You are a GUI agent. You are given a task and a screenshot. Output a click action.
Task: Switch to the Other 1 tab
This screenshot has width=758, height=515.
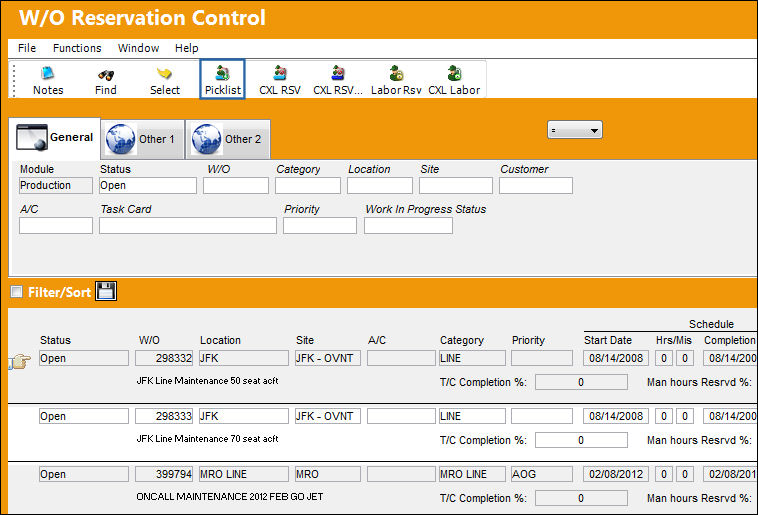143,139
